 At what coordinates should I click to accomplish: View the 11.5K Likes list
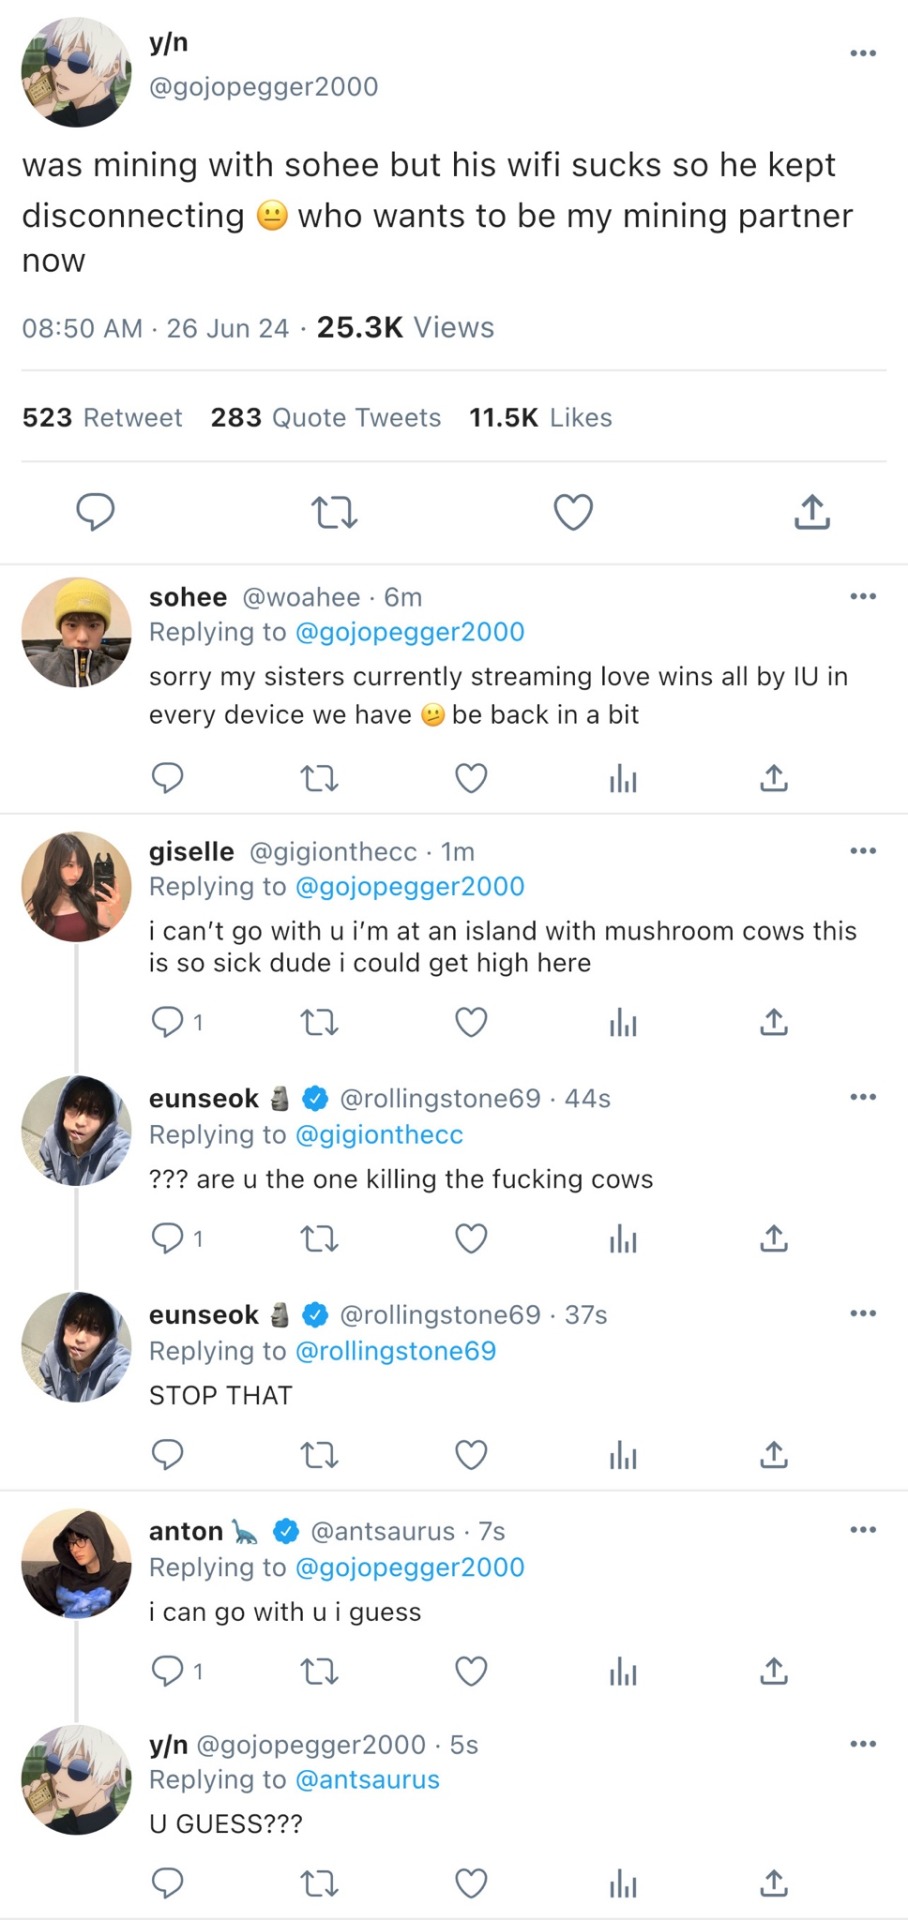coord(540,418)
